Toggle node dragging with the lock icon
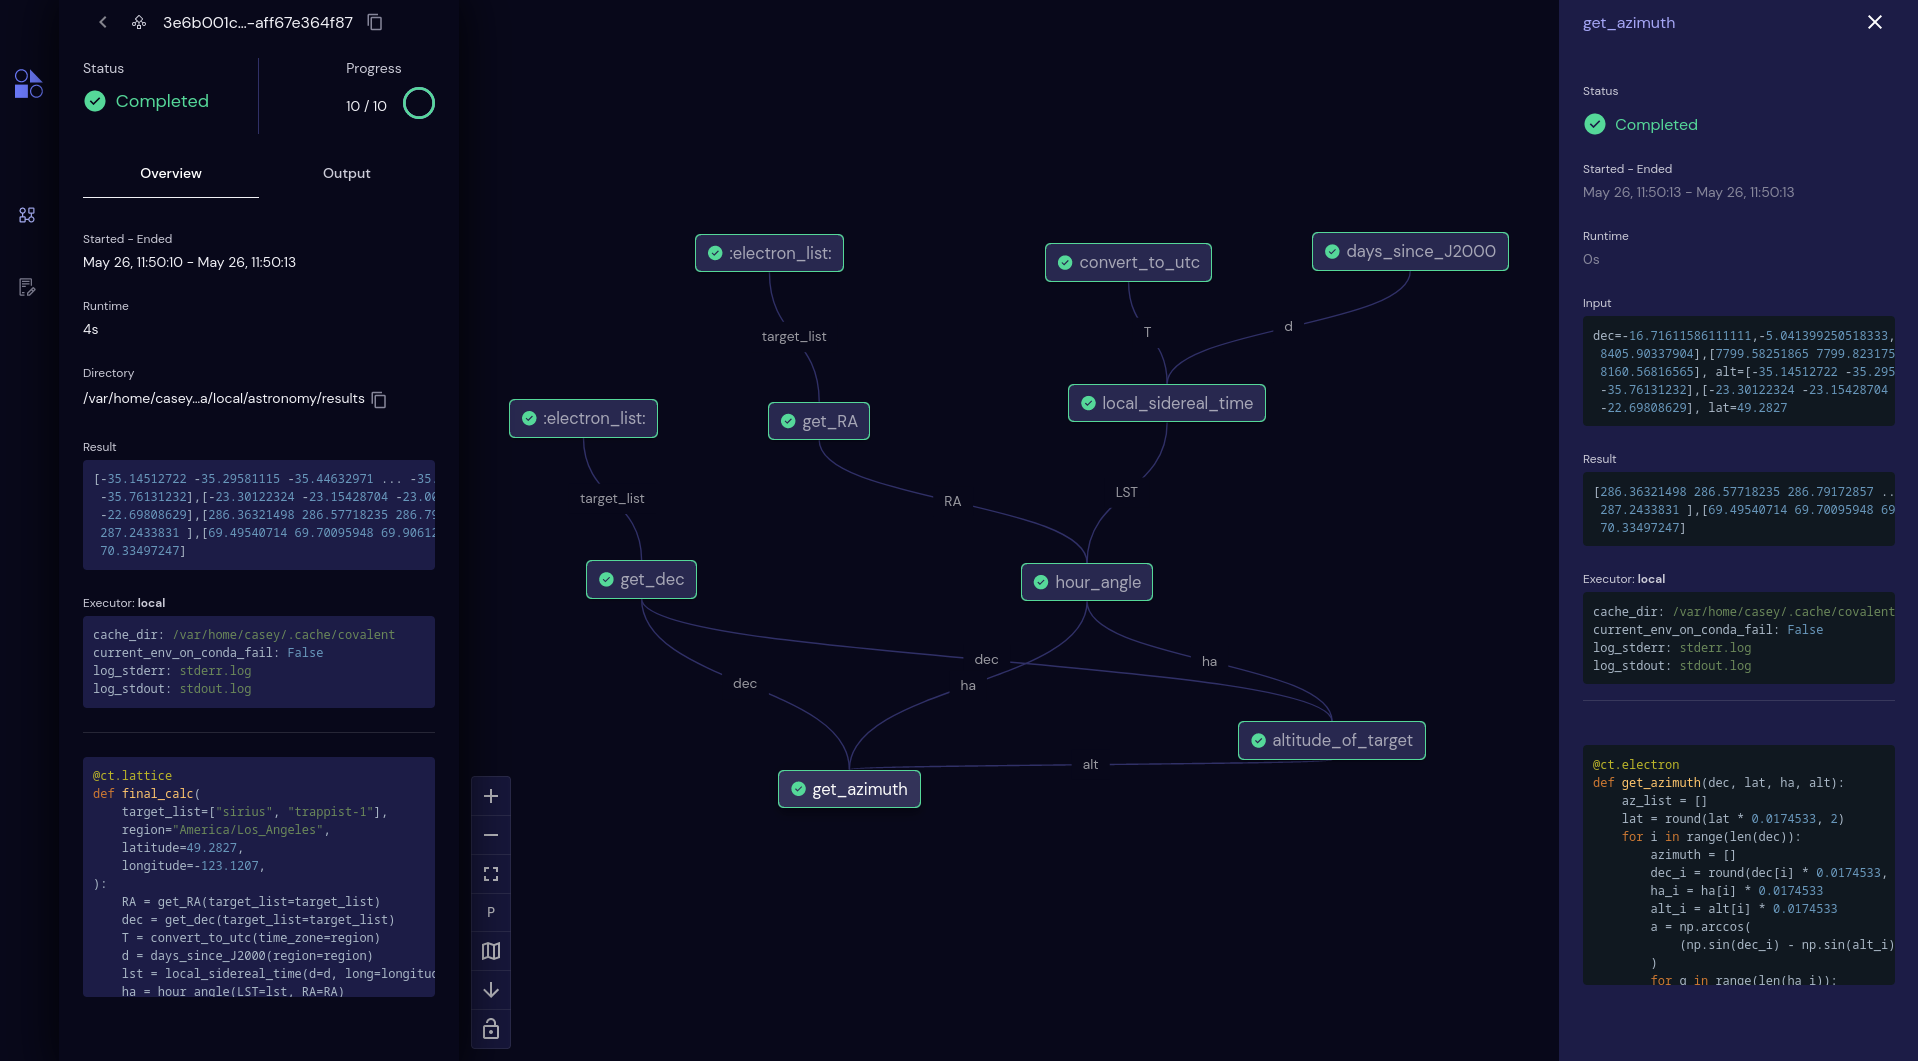The image size is (1918, 1061). [490, 1028]
